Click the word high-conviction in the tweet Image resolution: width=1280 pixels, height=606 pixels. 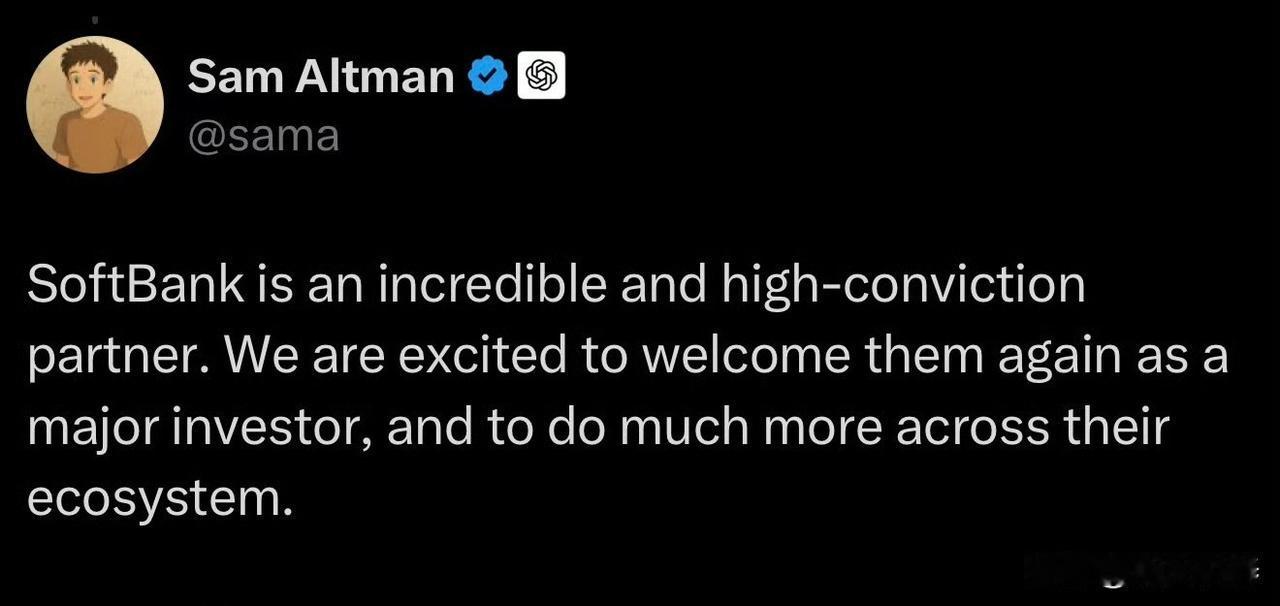pos(900,286)
